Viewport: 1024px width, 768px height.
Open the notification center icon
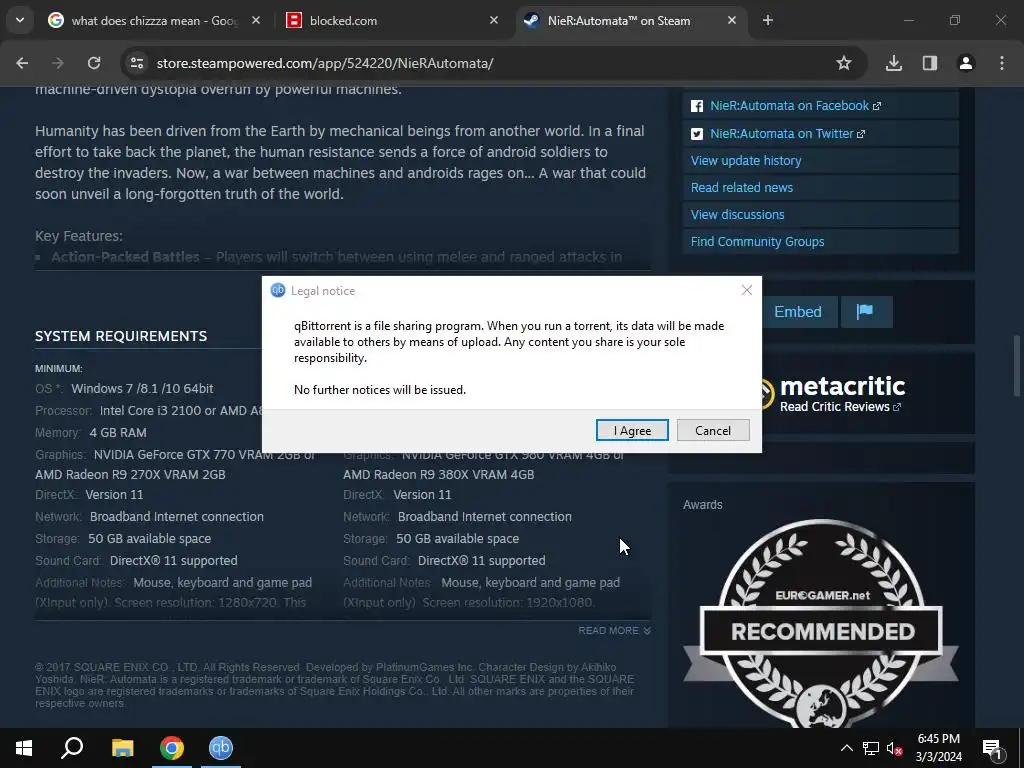point(992,748)
